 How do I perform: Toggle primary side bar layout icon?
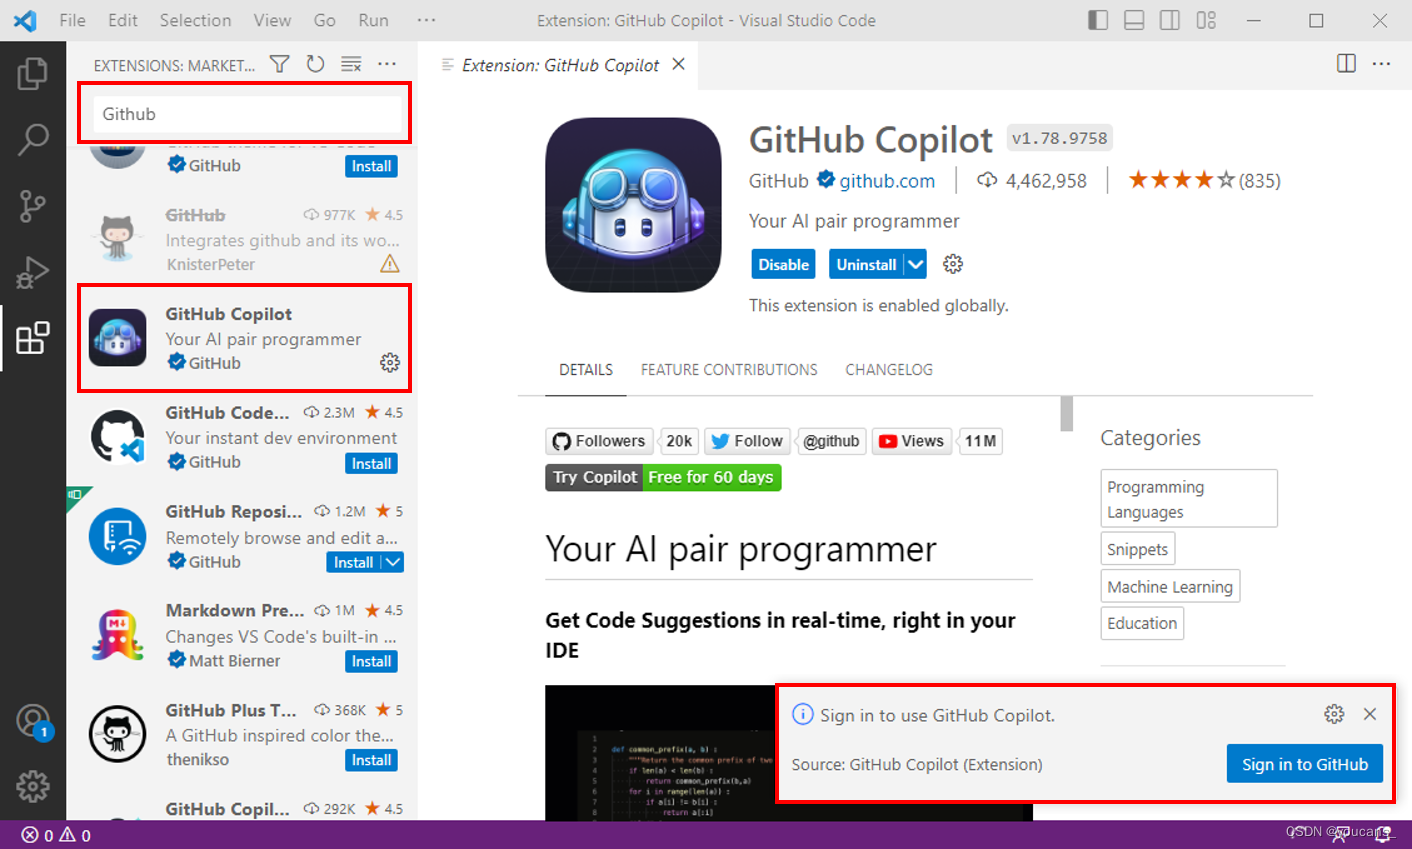pyautogui.click(x=1098, y=20)
